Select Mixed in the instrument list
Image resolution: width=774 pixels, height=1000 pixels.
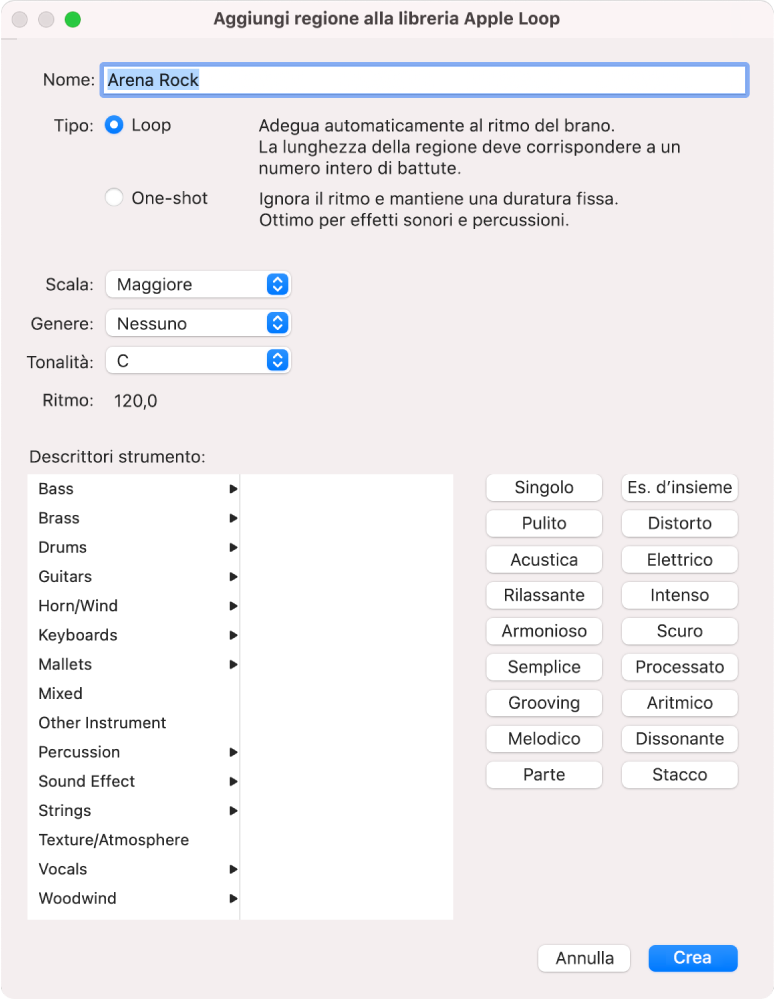click(x=61, y=694)
